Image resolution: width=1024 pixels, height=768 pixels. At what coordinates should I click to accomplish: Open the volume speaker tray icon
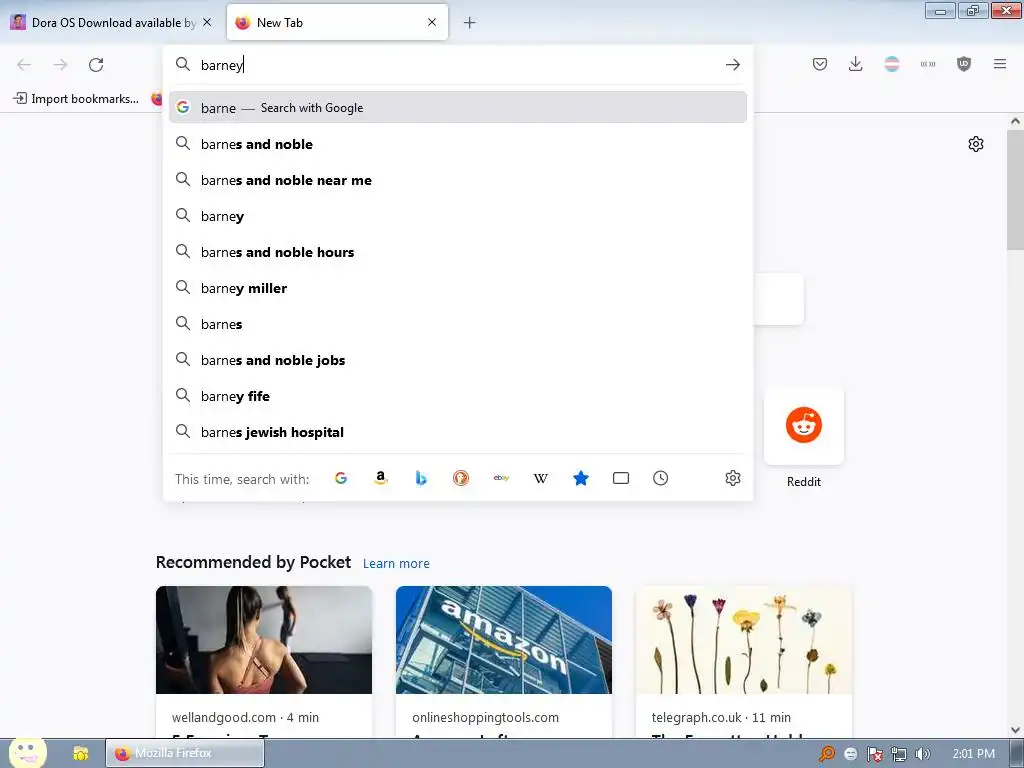coord(922,754)
